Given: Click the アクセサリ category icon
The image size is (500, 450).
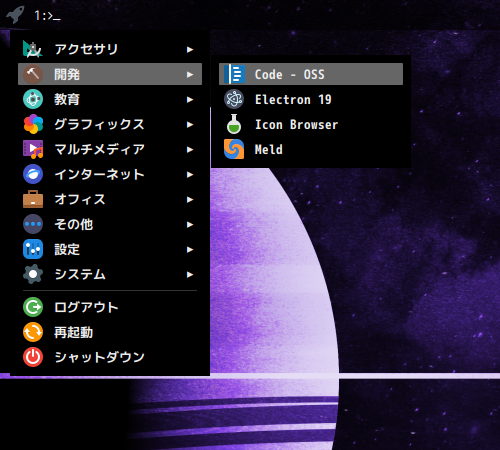Looking at the screenshot, I should (33, 49).
